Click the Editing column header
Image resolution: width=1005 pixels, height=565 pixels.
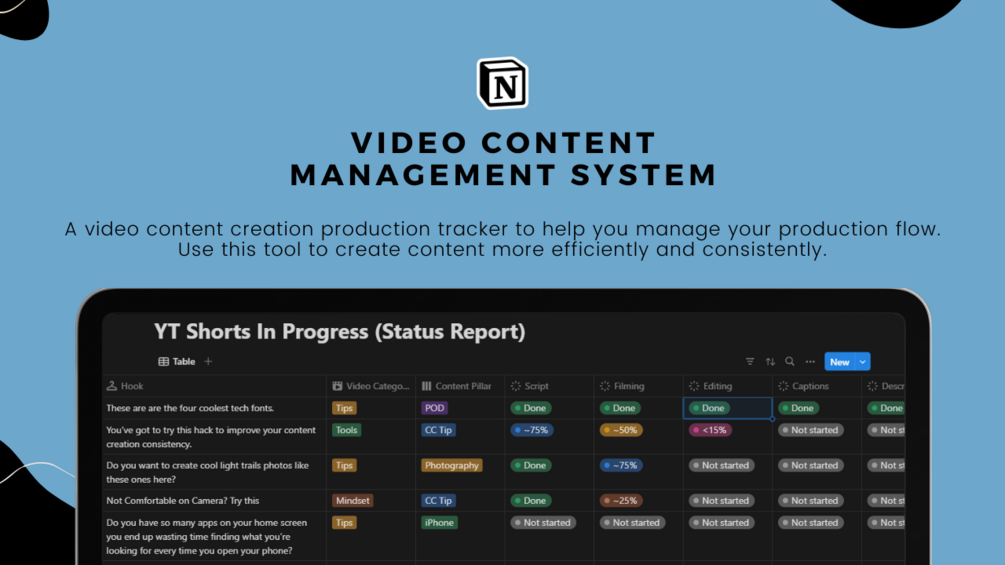[727, 386]
